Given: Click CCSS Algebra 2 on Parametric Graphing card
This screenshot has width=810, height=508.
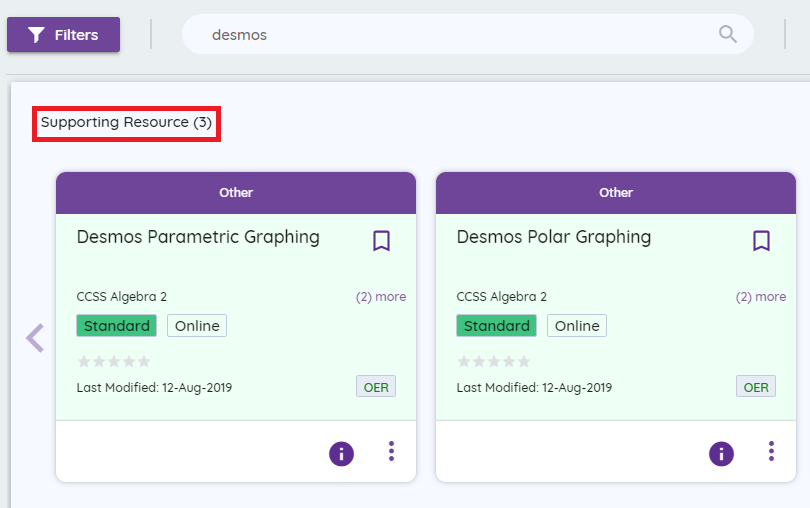Looking at the screenshot, I should tap(121, 297).
